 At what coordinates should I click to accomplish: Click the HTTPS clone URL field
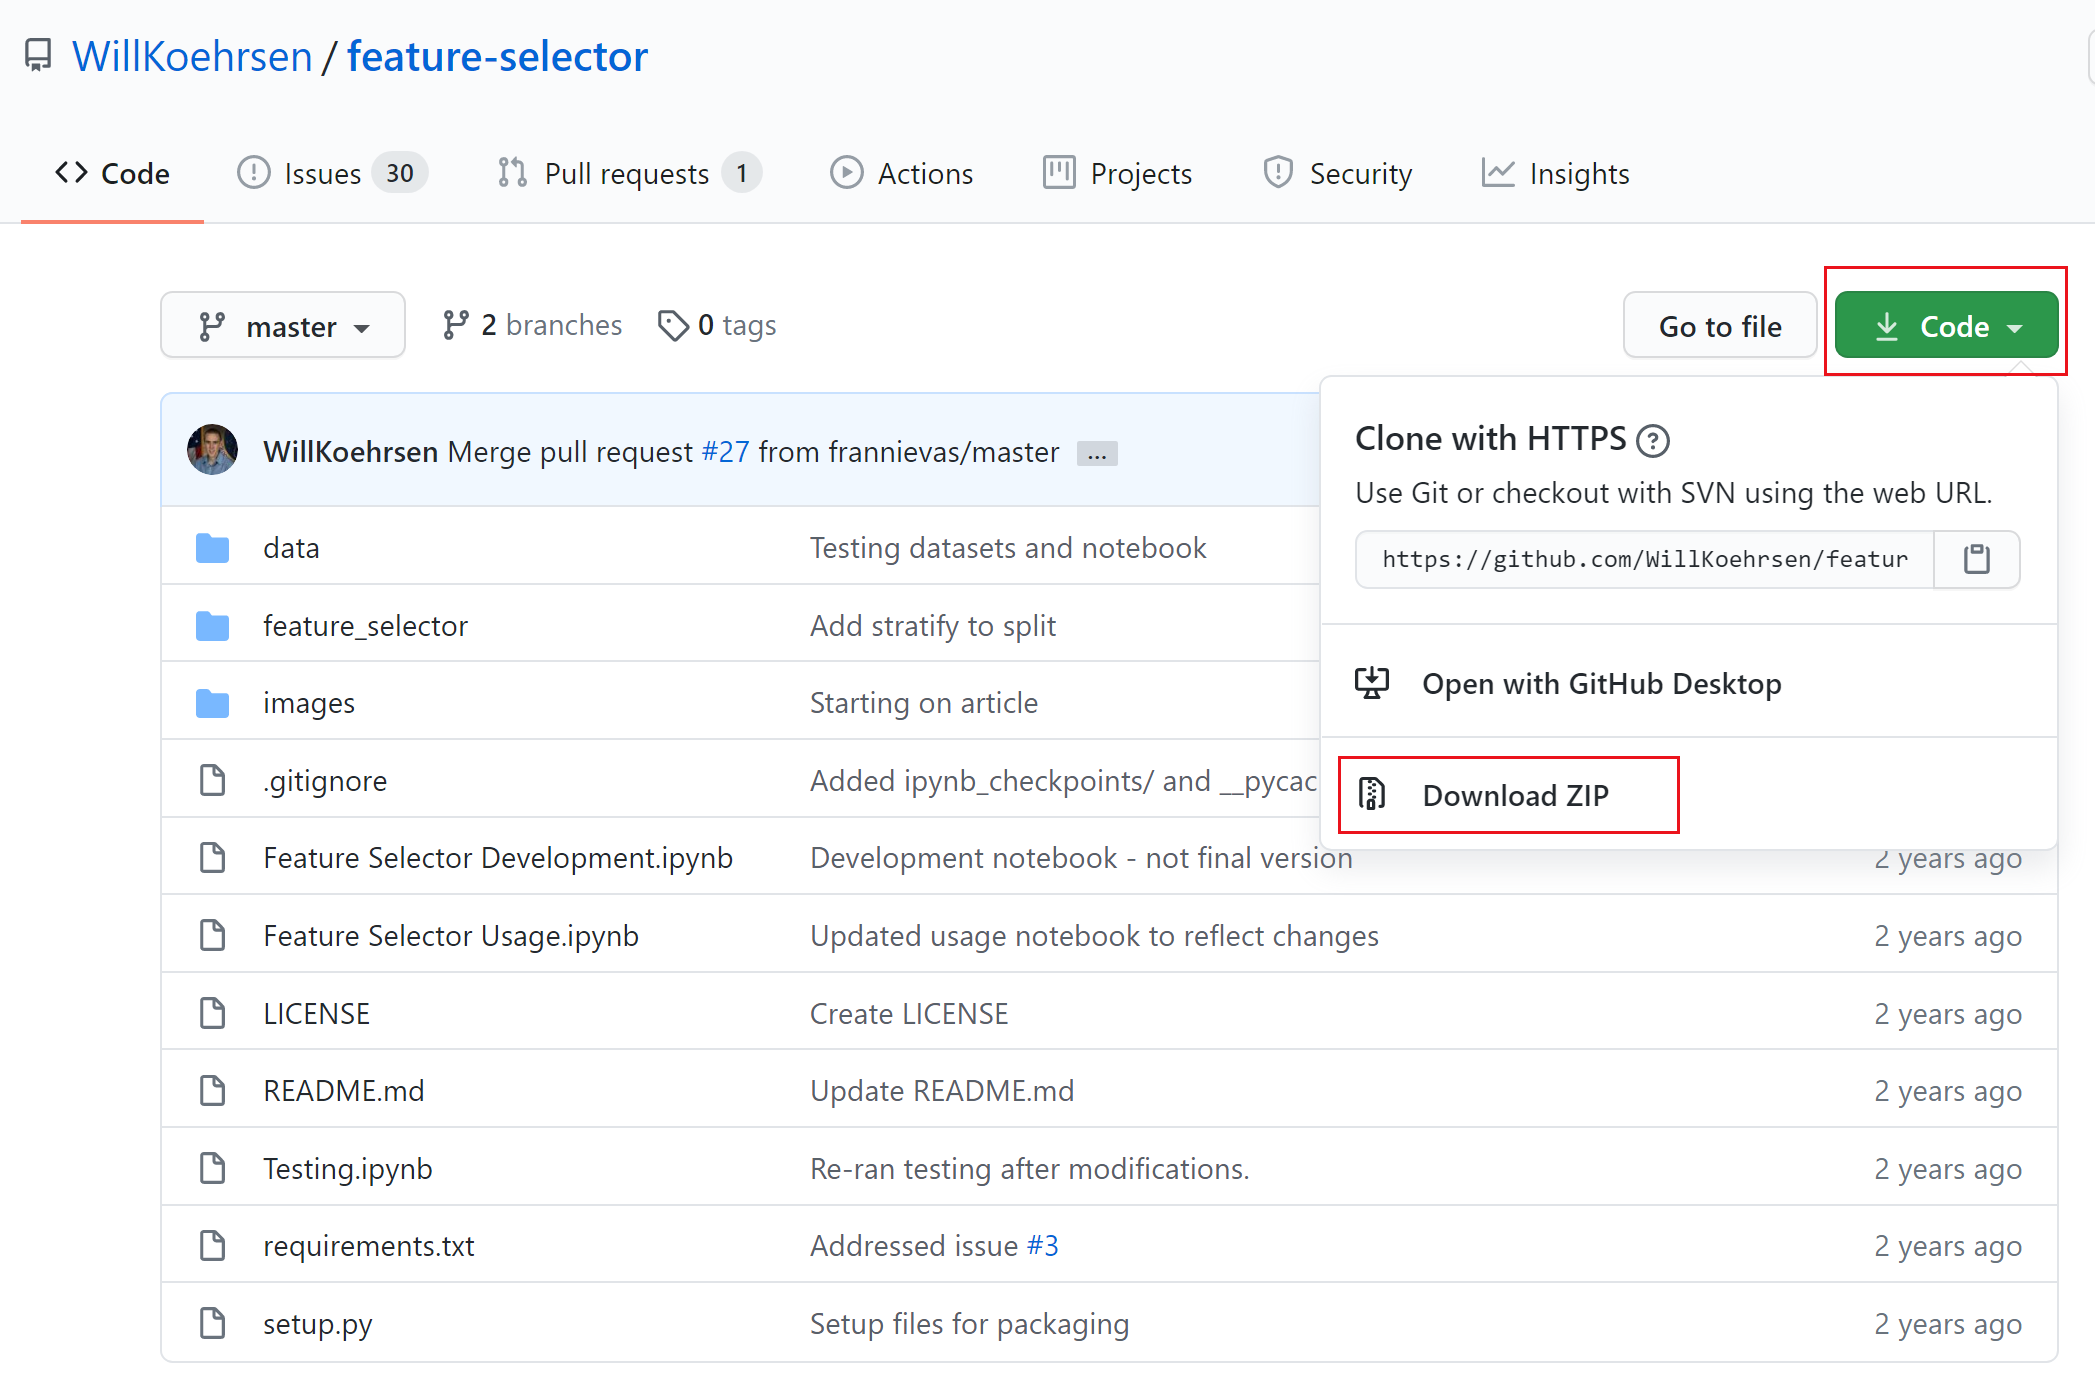pos(1644,559)
